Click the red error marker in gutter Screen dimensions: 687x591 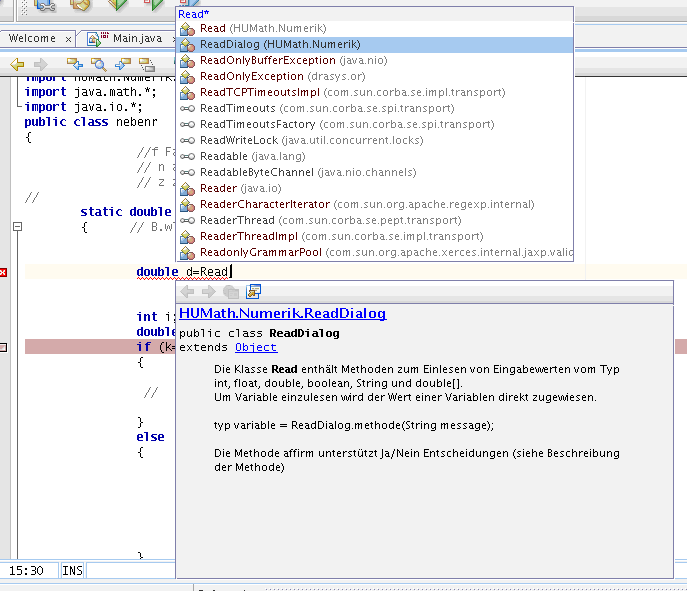[x=4, y=272]
